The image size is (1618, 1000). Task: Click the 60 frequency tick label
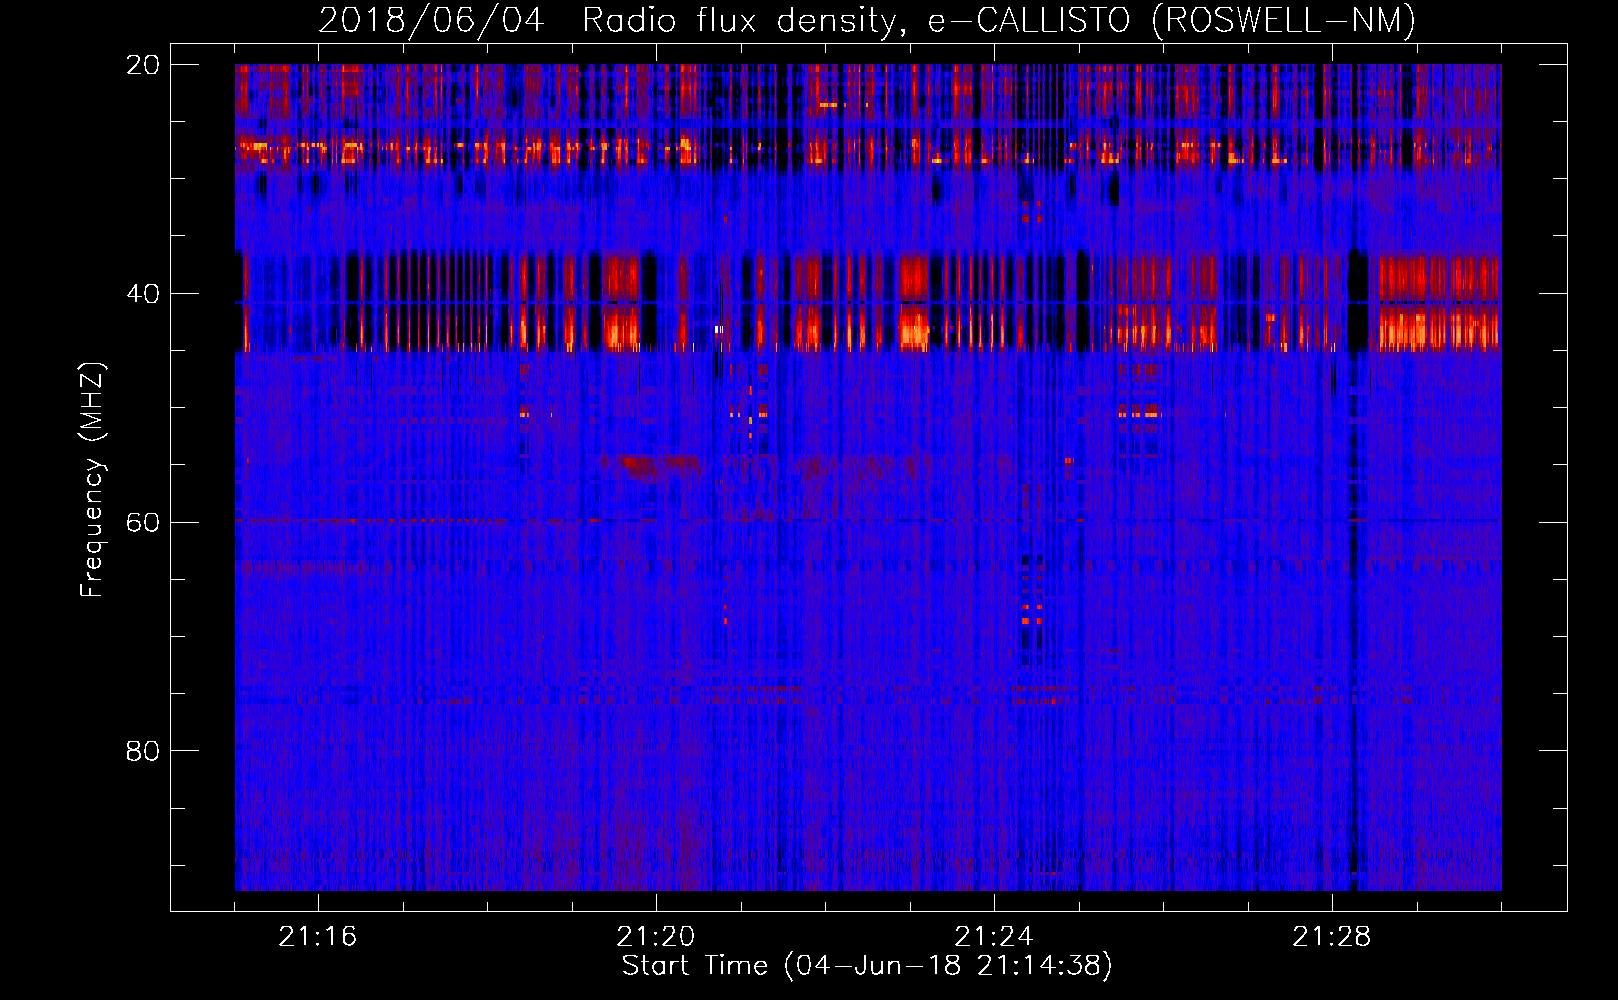(142, 522)
